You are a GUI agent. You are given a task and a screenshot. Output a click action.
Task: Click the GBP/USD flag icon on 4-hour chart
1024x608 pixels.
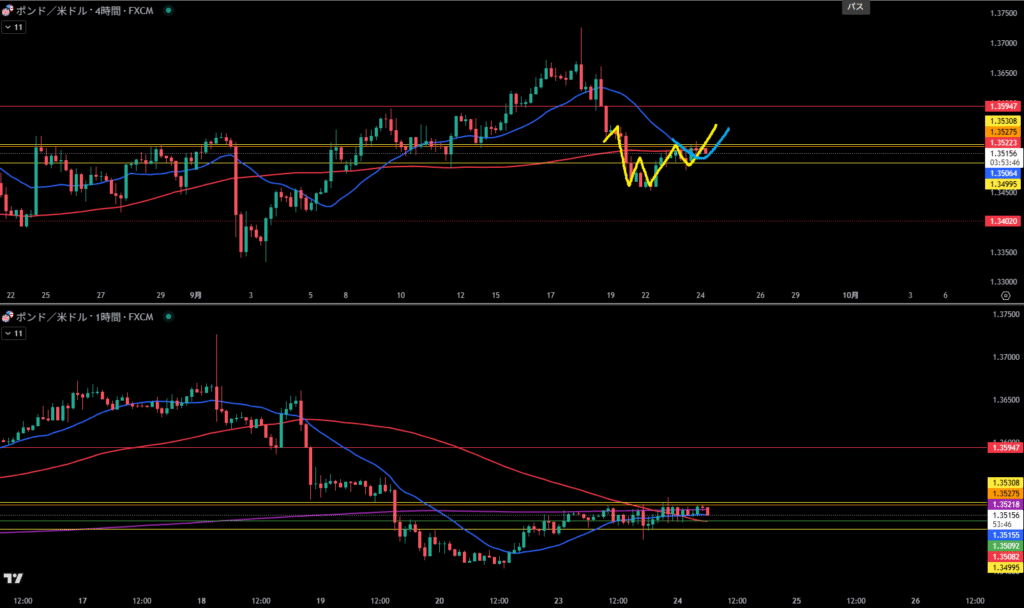pos(9,10)
